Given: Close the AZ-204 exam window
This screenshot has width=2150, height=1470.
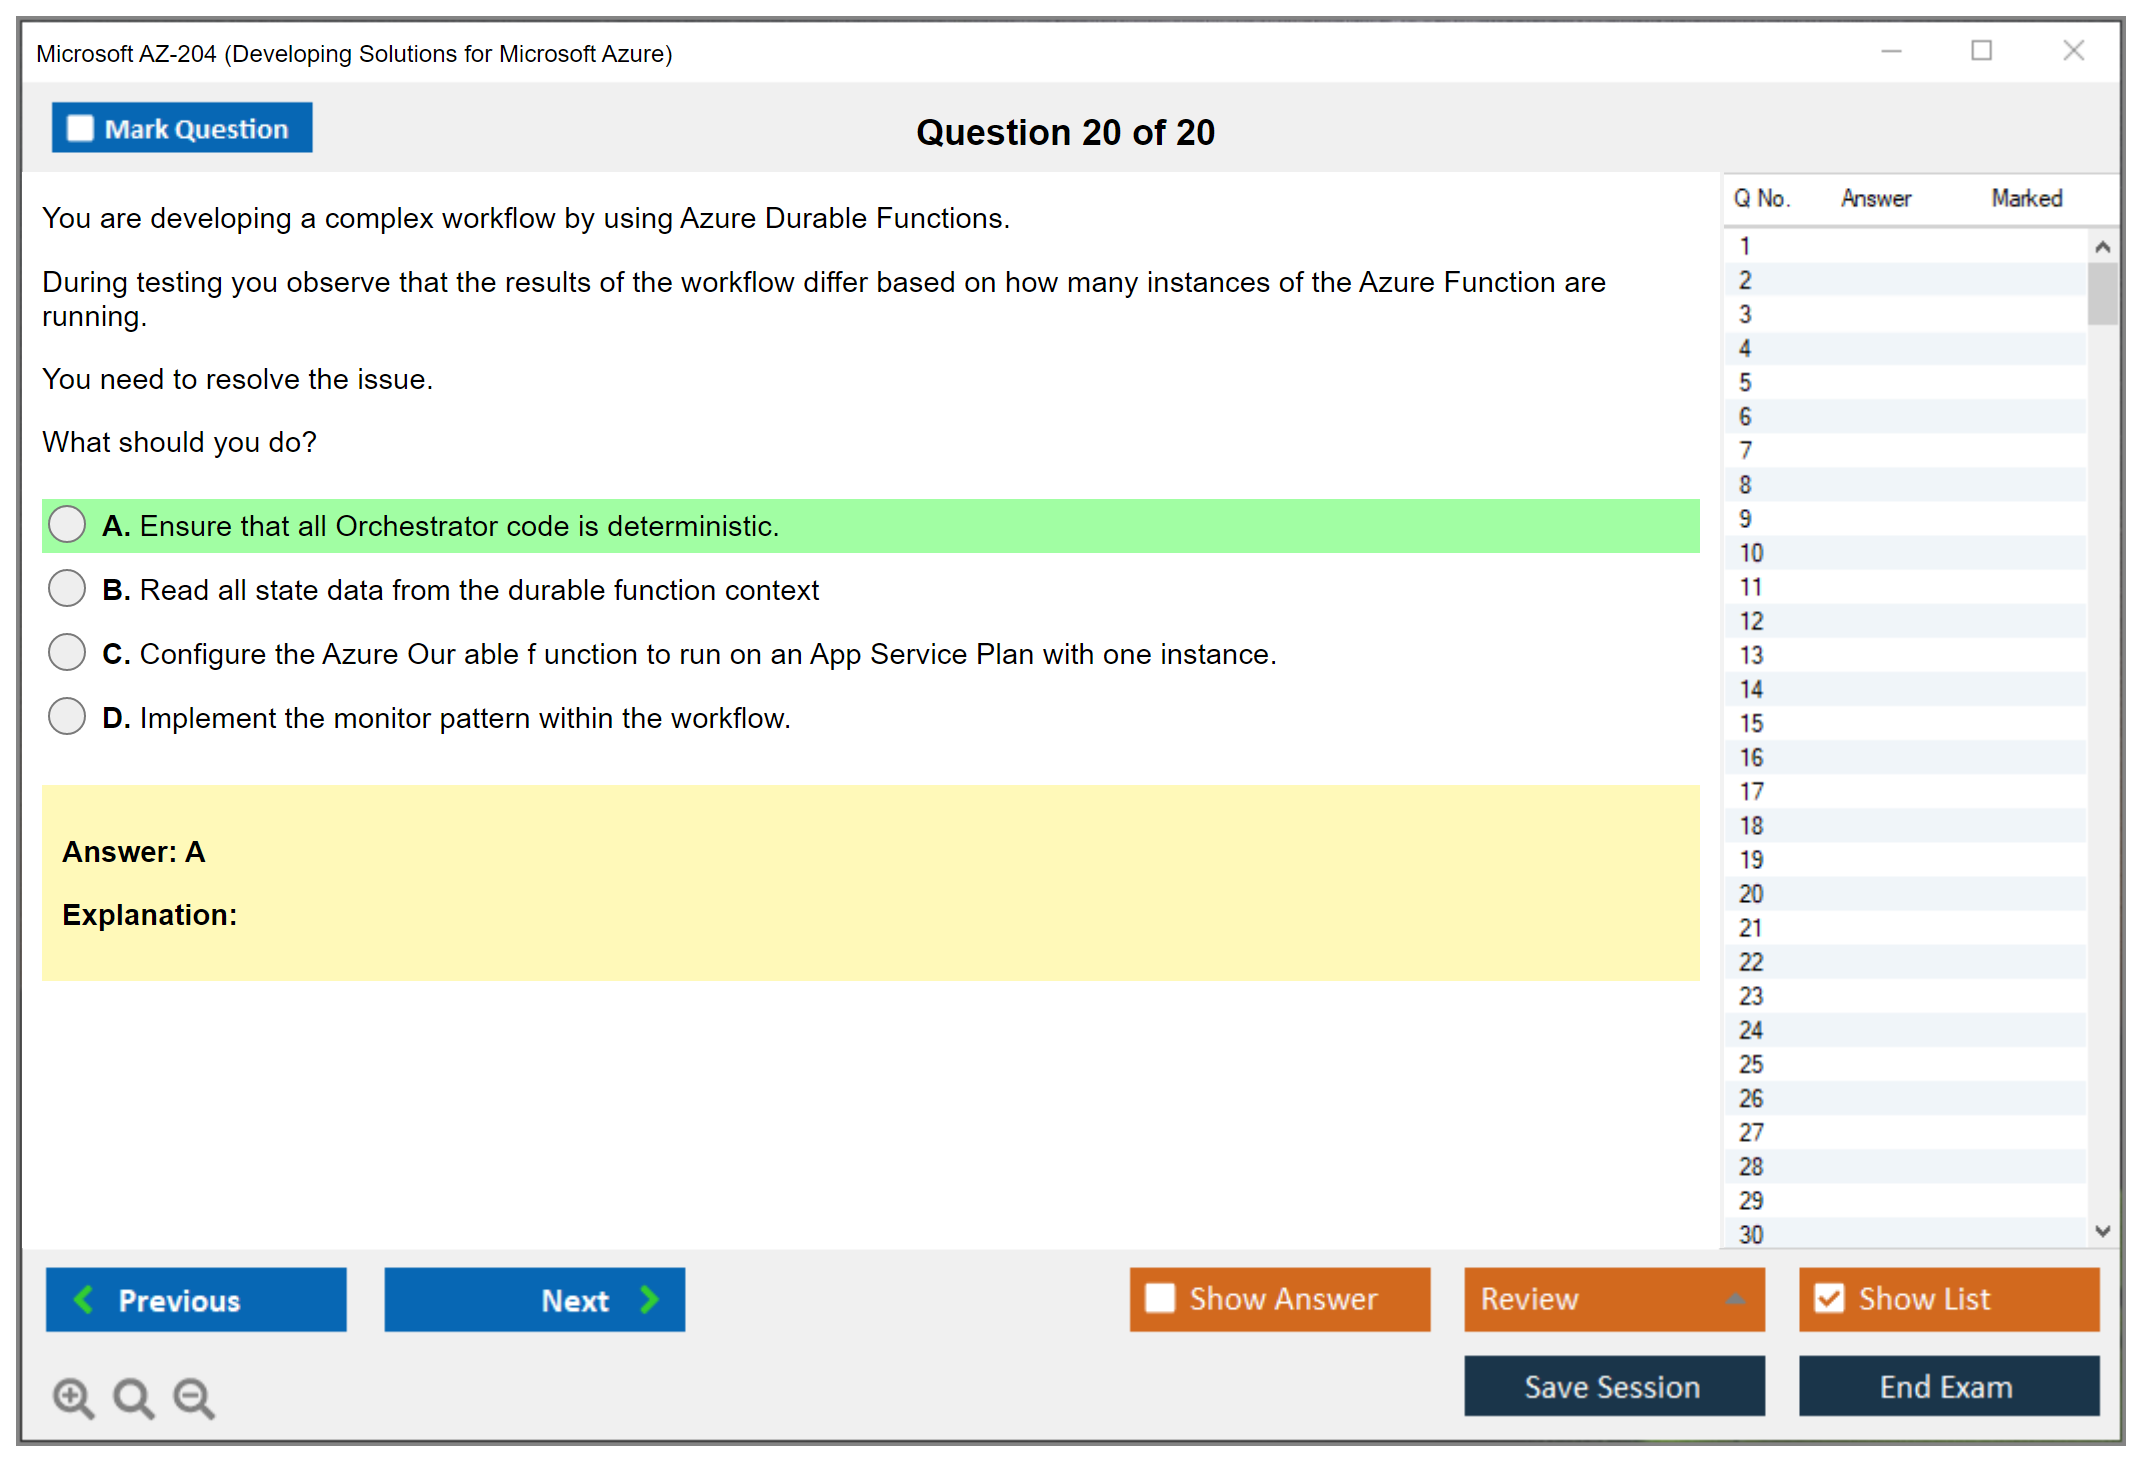Looking at the screenshot, I should pos(2073,51).
